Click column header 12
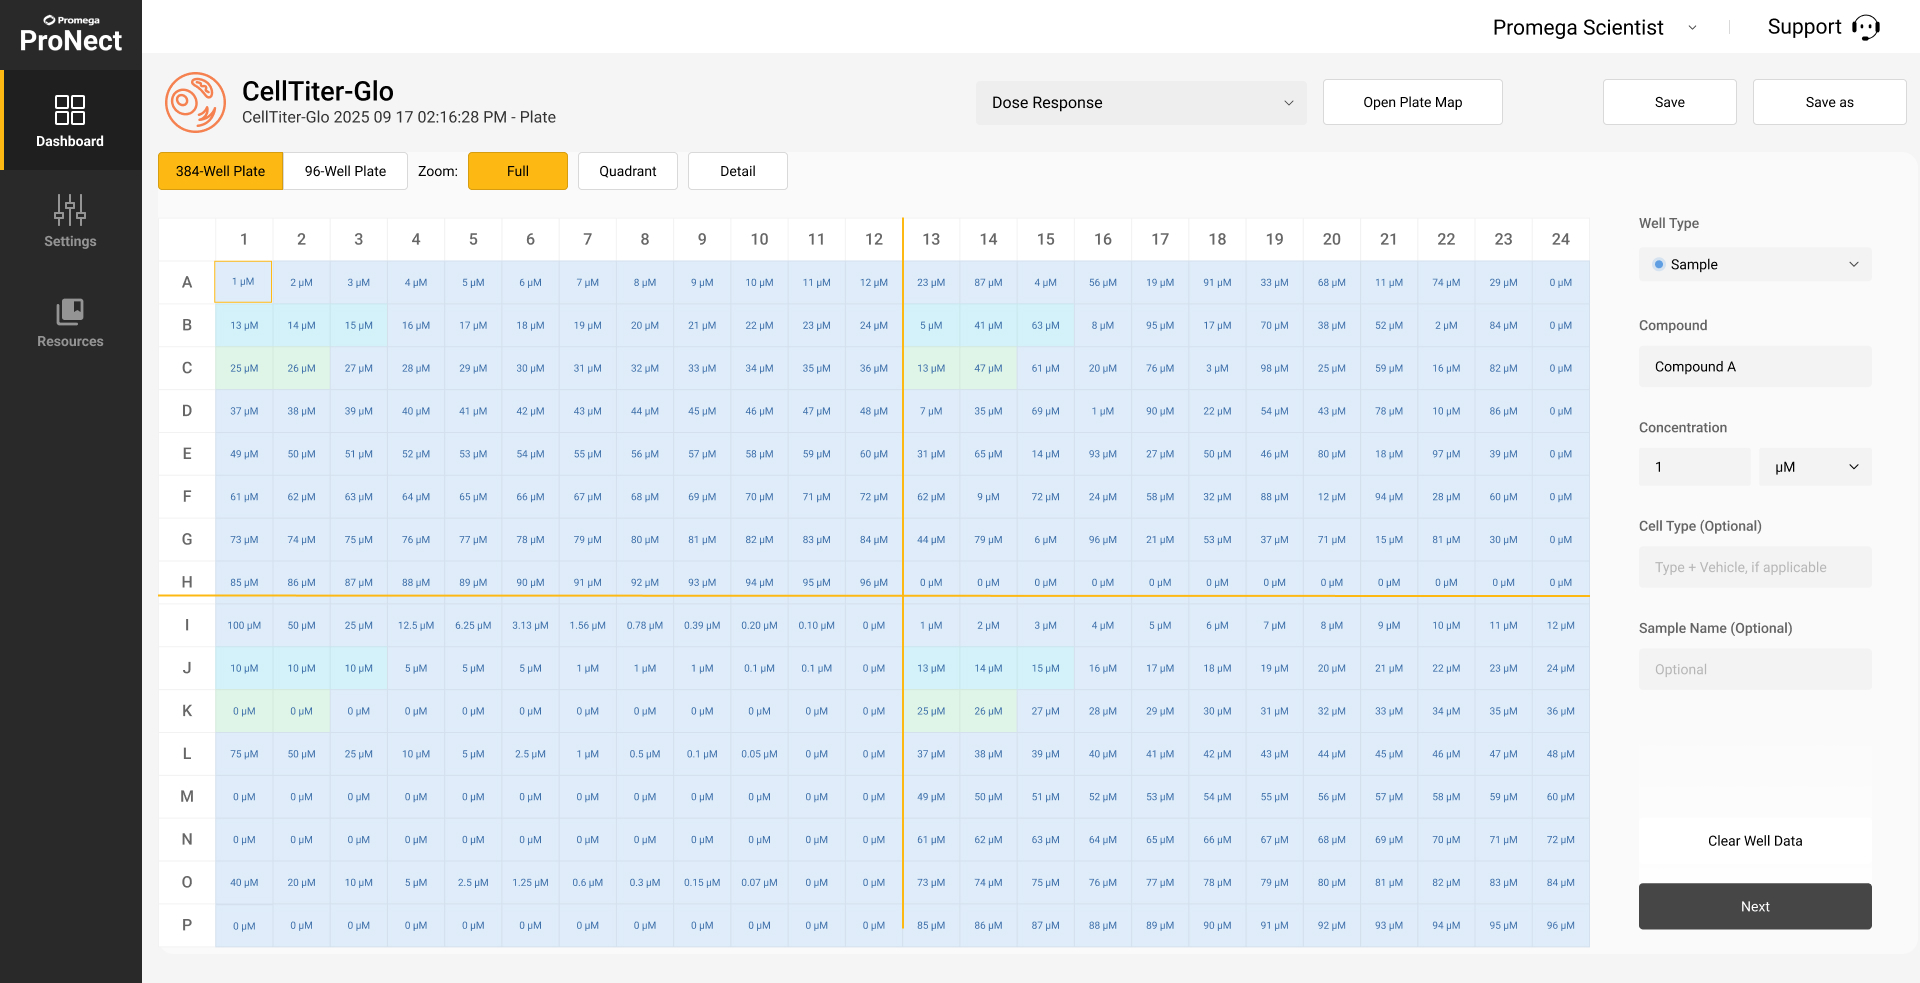This screenshot has height=983, width=1920. 874,239
